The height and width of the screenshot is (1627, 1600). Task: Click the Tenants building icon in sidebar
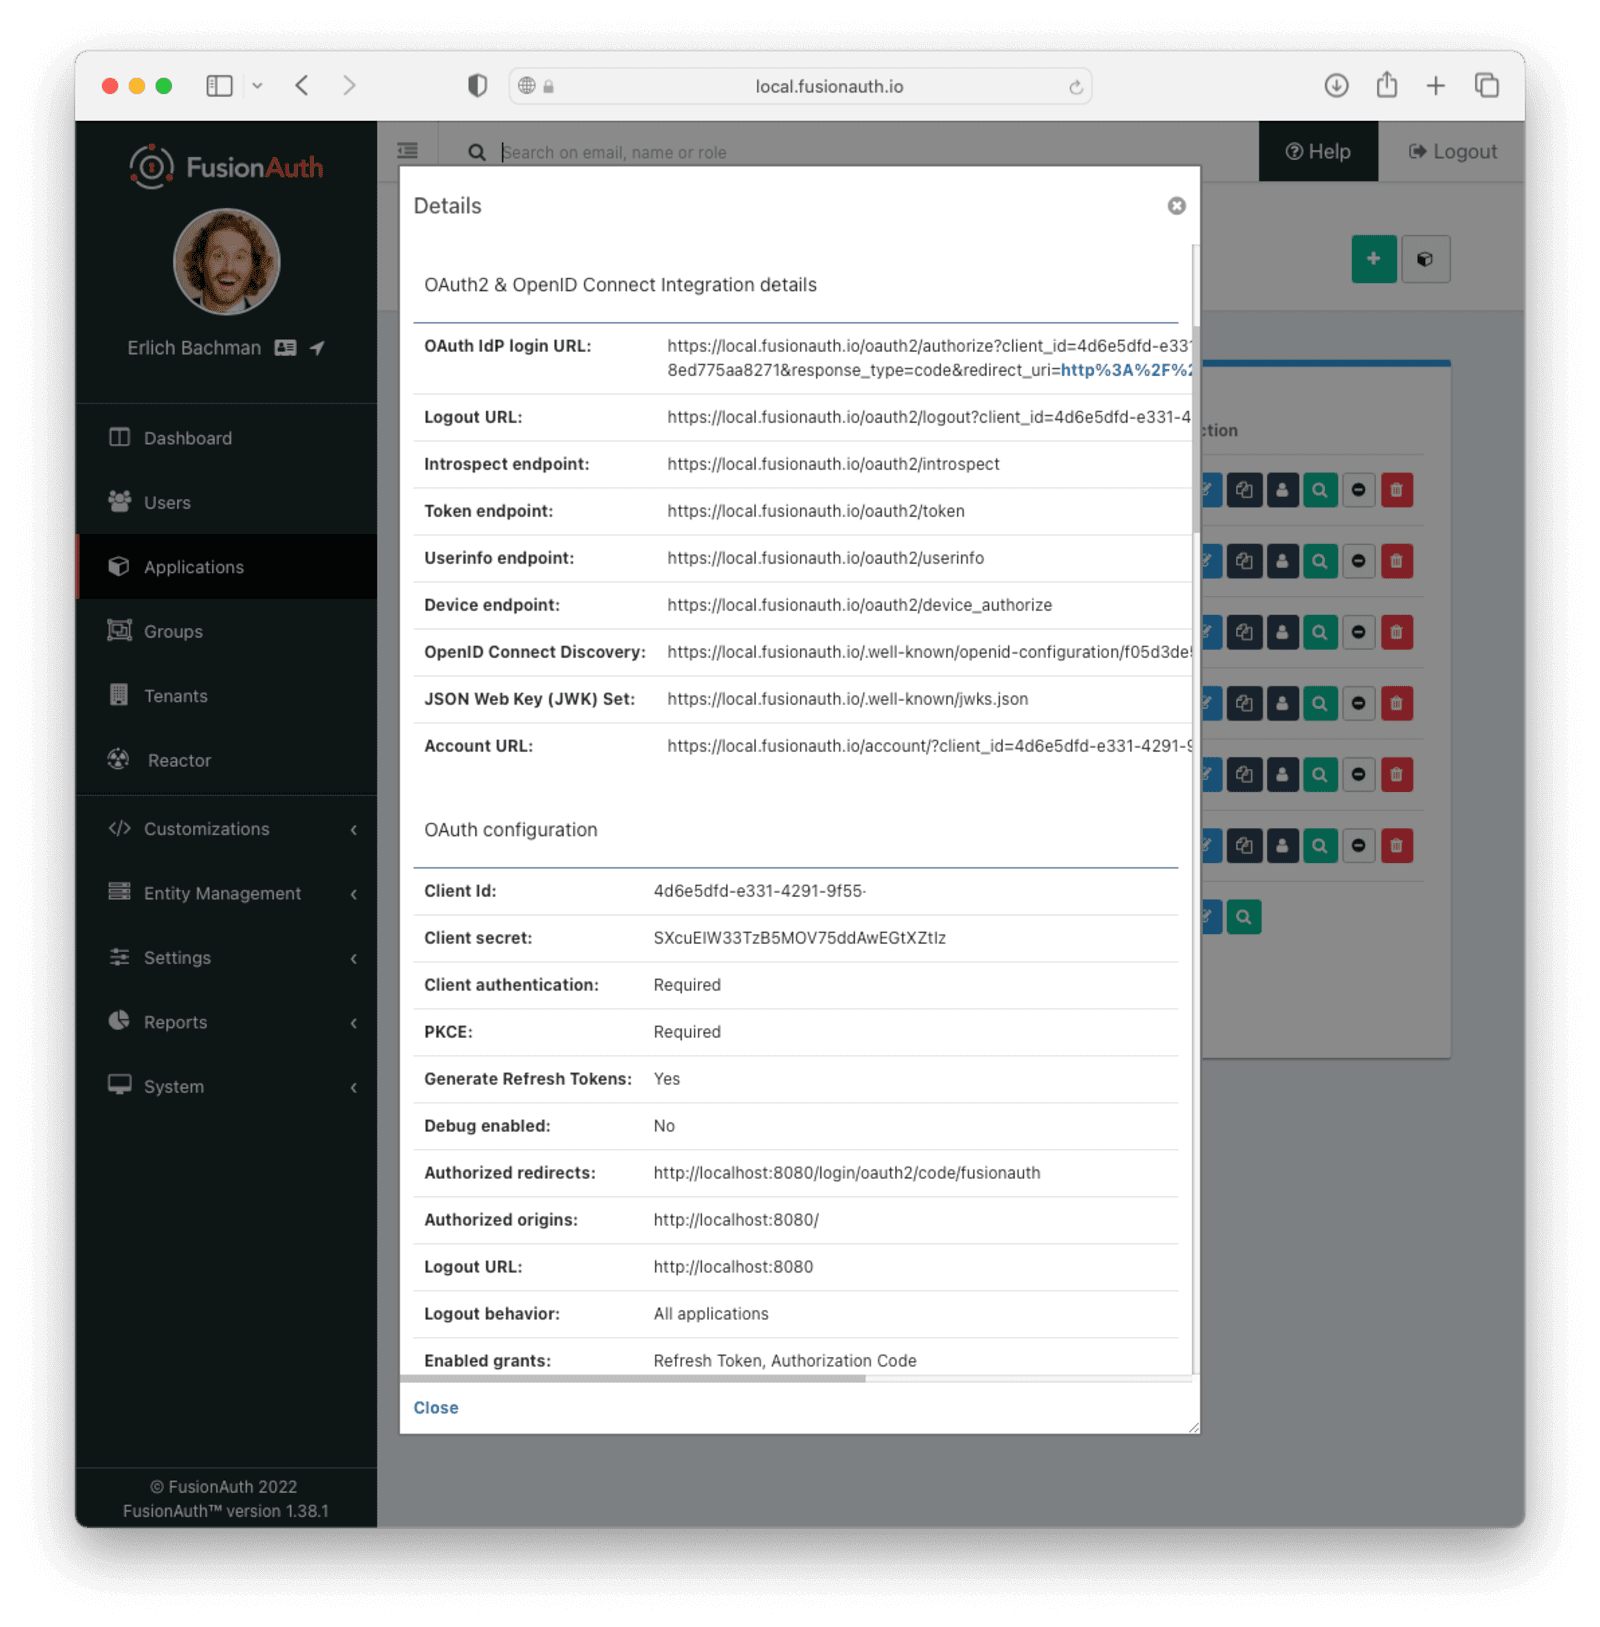point(119,694)
